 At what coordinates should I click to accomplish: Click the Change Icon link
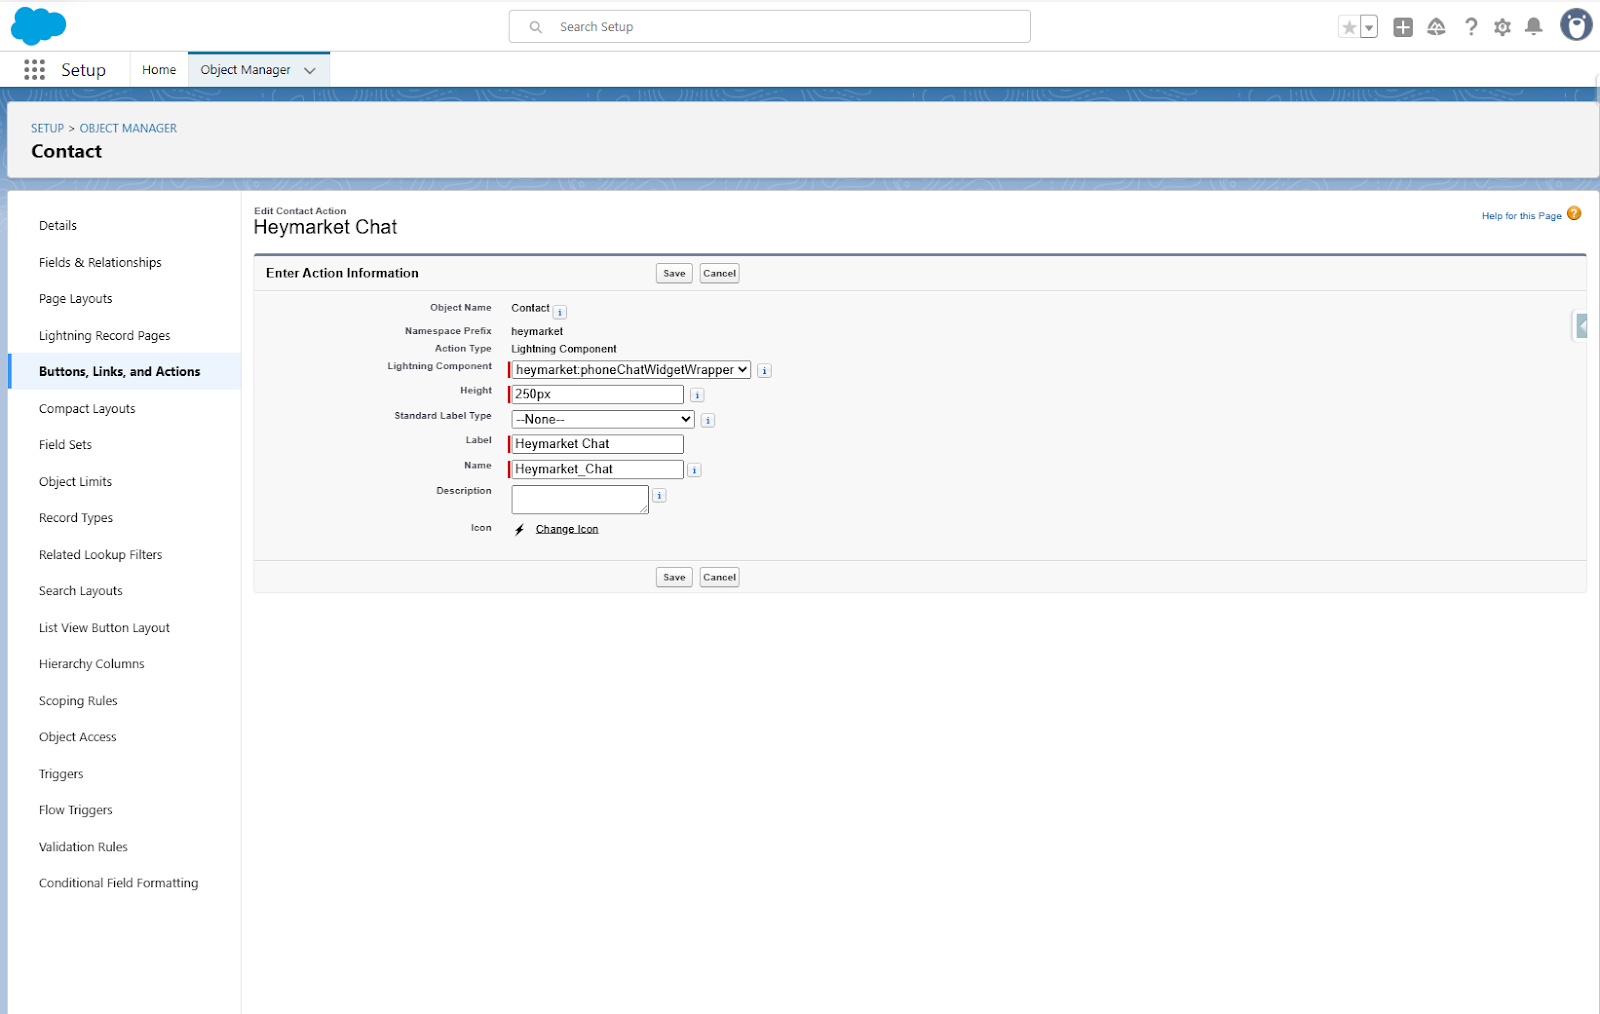(566, 529)
